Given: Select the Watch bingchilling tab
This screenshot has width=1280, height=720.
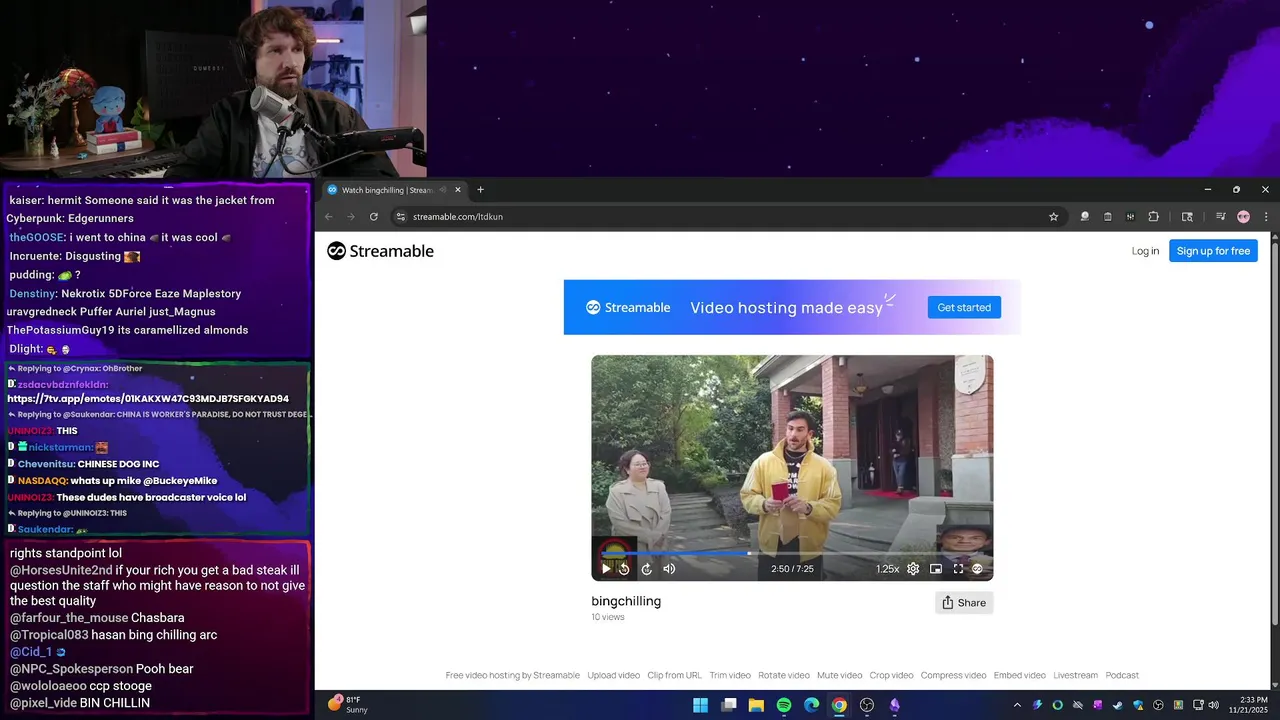Looking at the screenshot, I should [x=395, y=190].
